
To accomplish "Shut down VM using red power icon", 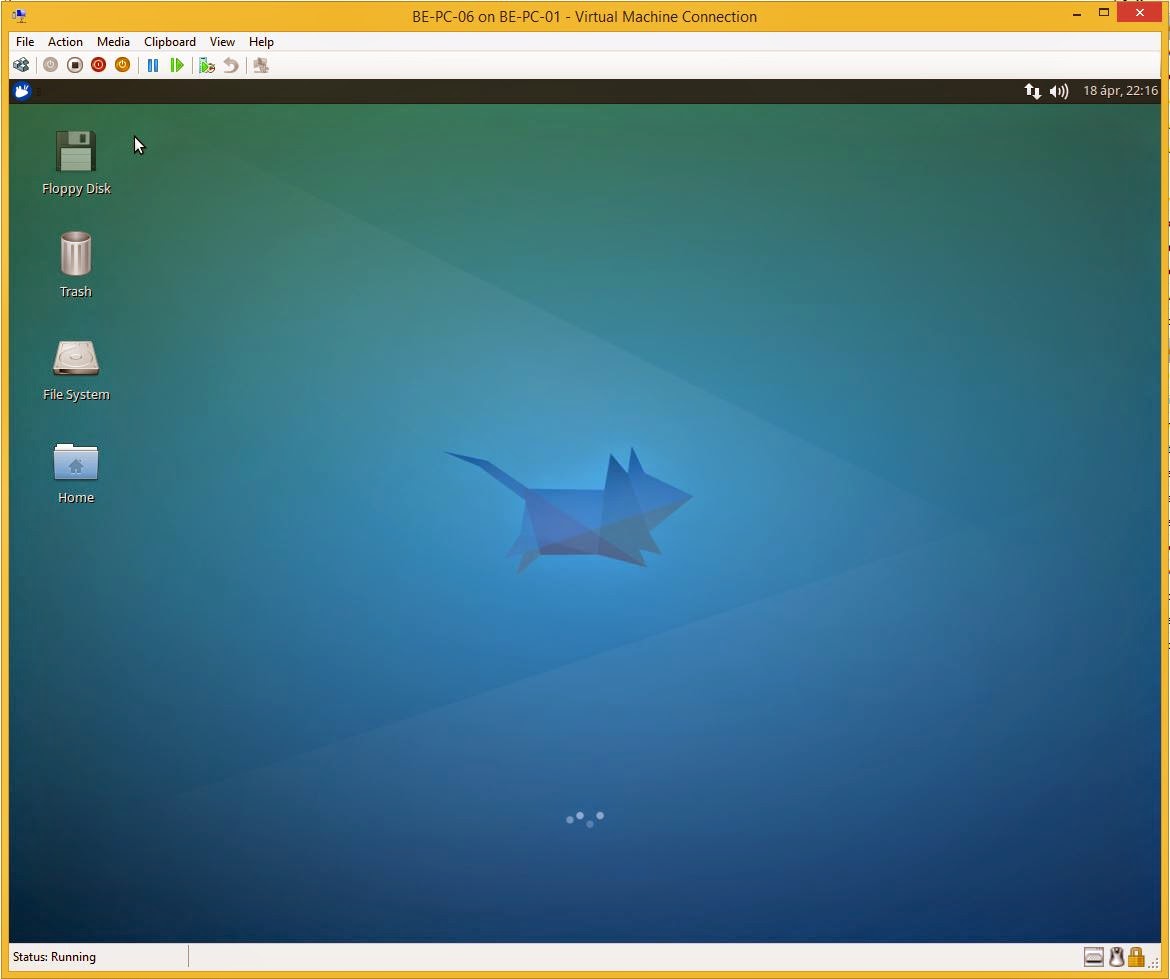I will [98, 65].
